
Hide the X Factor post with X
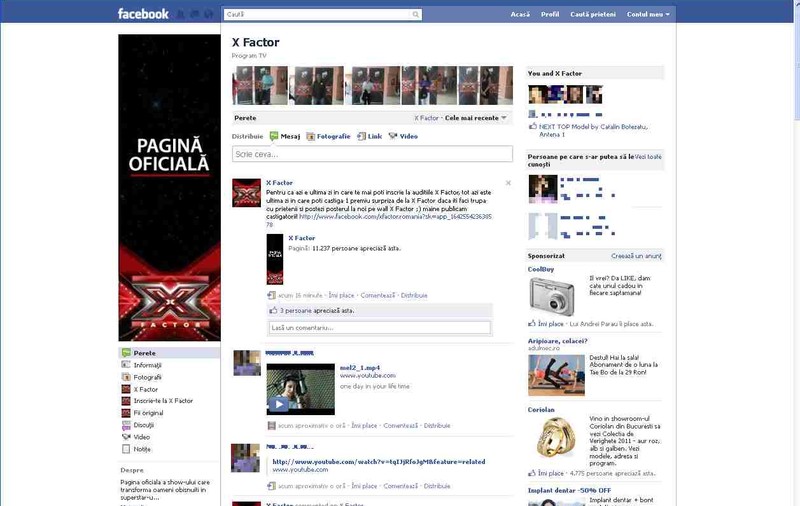pos(508,183)
